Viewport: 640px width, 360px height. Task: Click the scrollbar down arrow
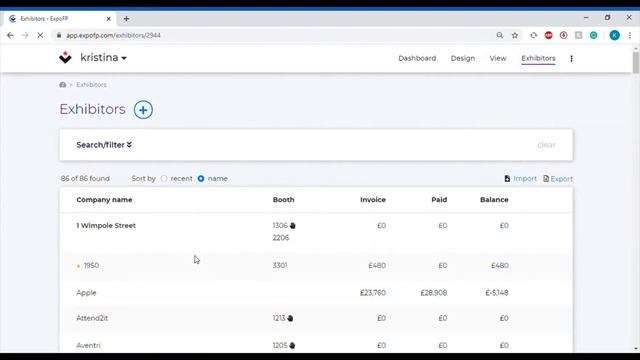(636, 349)
